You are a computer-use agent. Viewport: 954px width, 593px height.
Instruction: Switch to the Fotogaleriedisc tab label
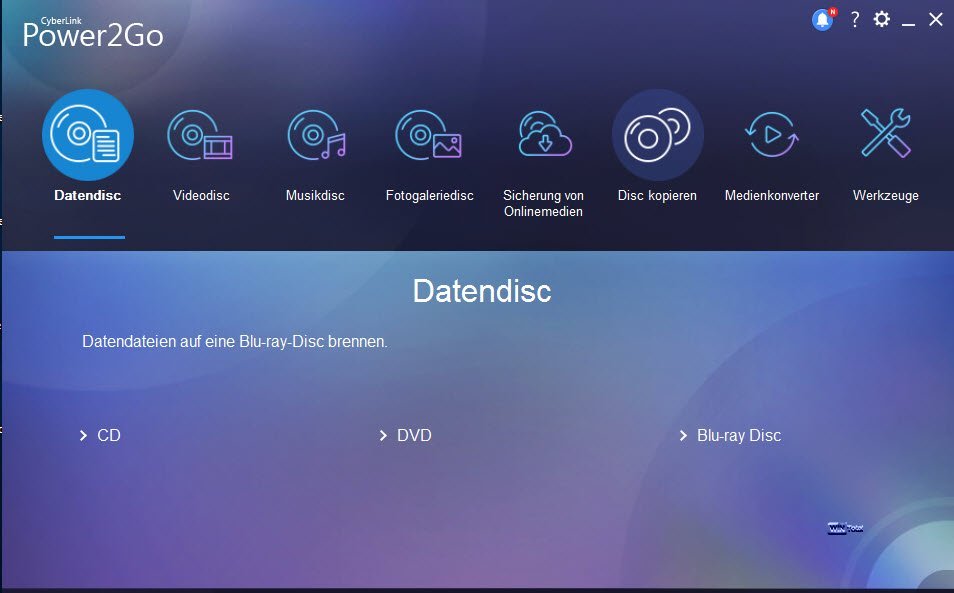coord(430,195)
